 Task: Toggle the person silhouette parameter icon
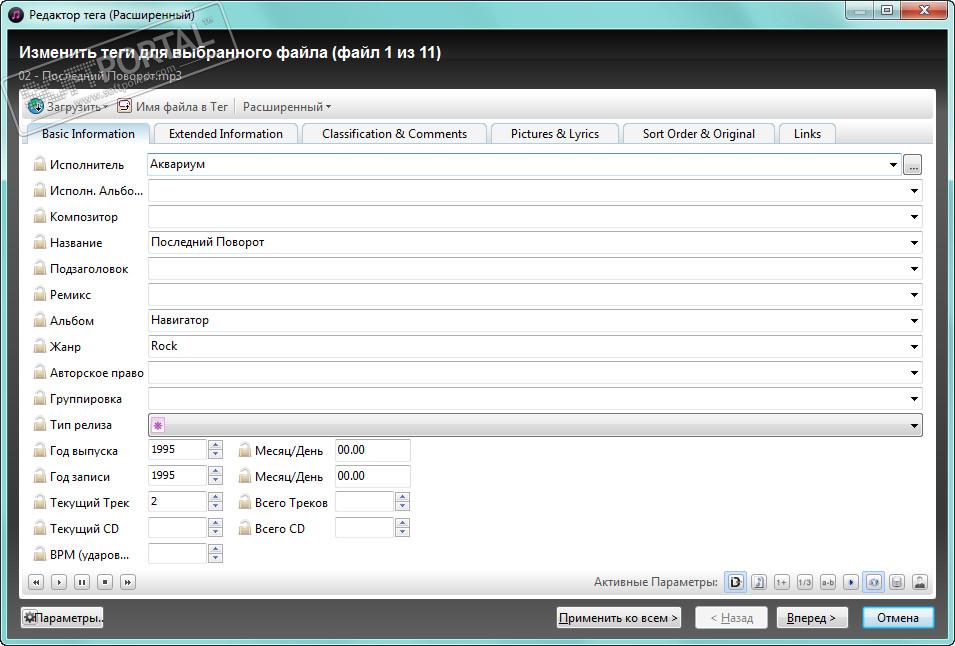click(x=920, y=582)
